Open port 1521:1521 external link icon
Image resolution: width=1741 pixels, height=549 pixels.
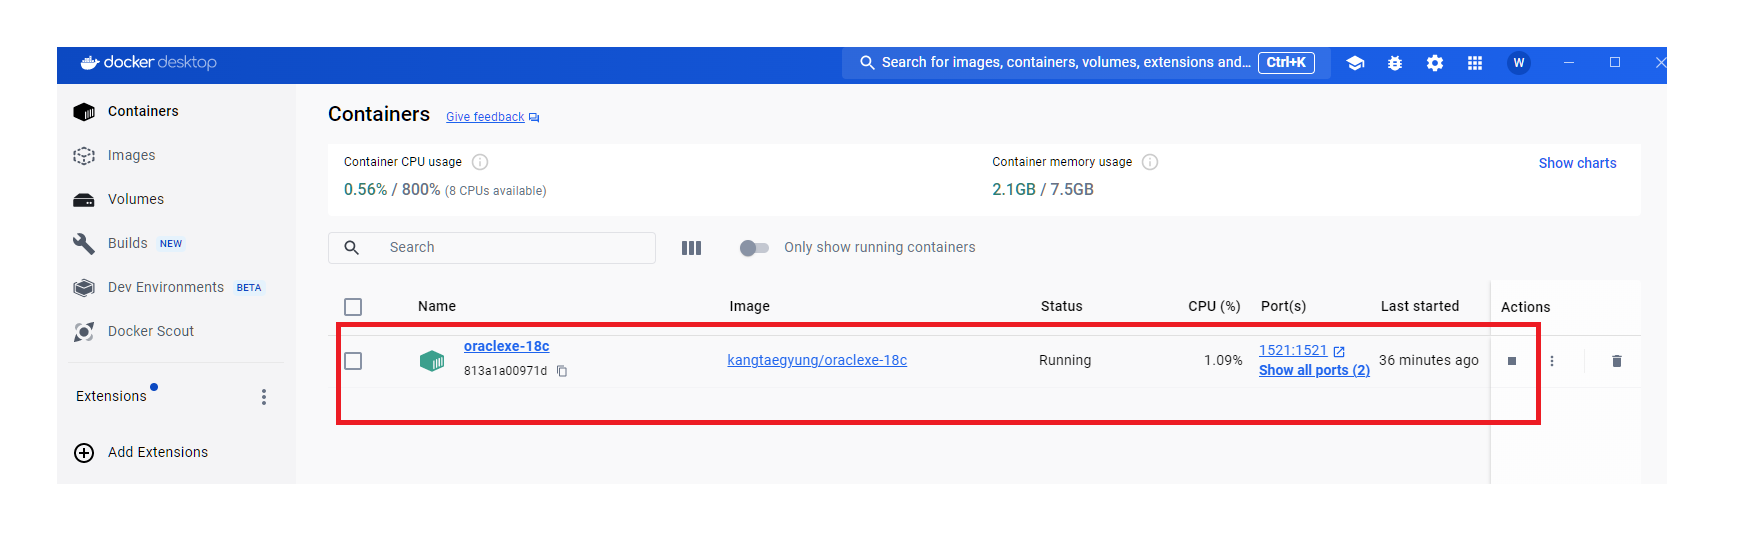pos(1339,351)
